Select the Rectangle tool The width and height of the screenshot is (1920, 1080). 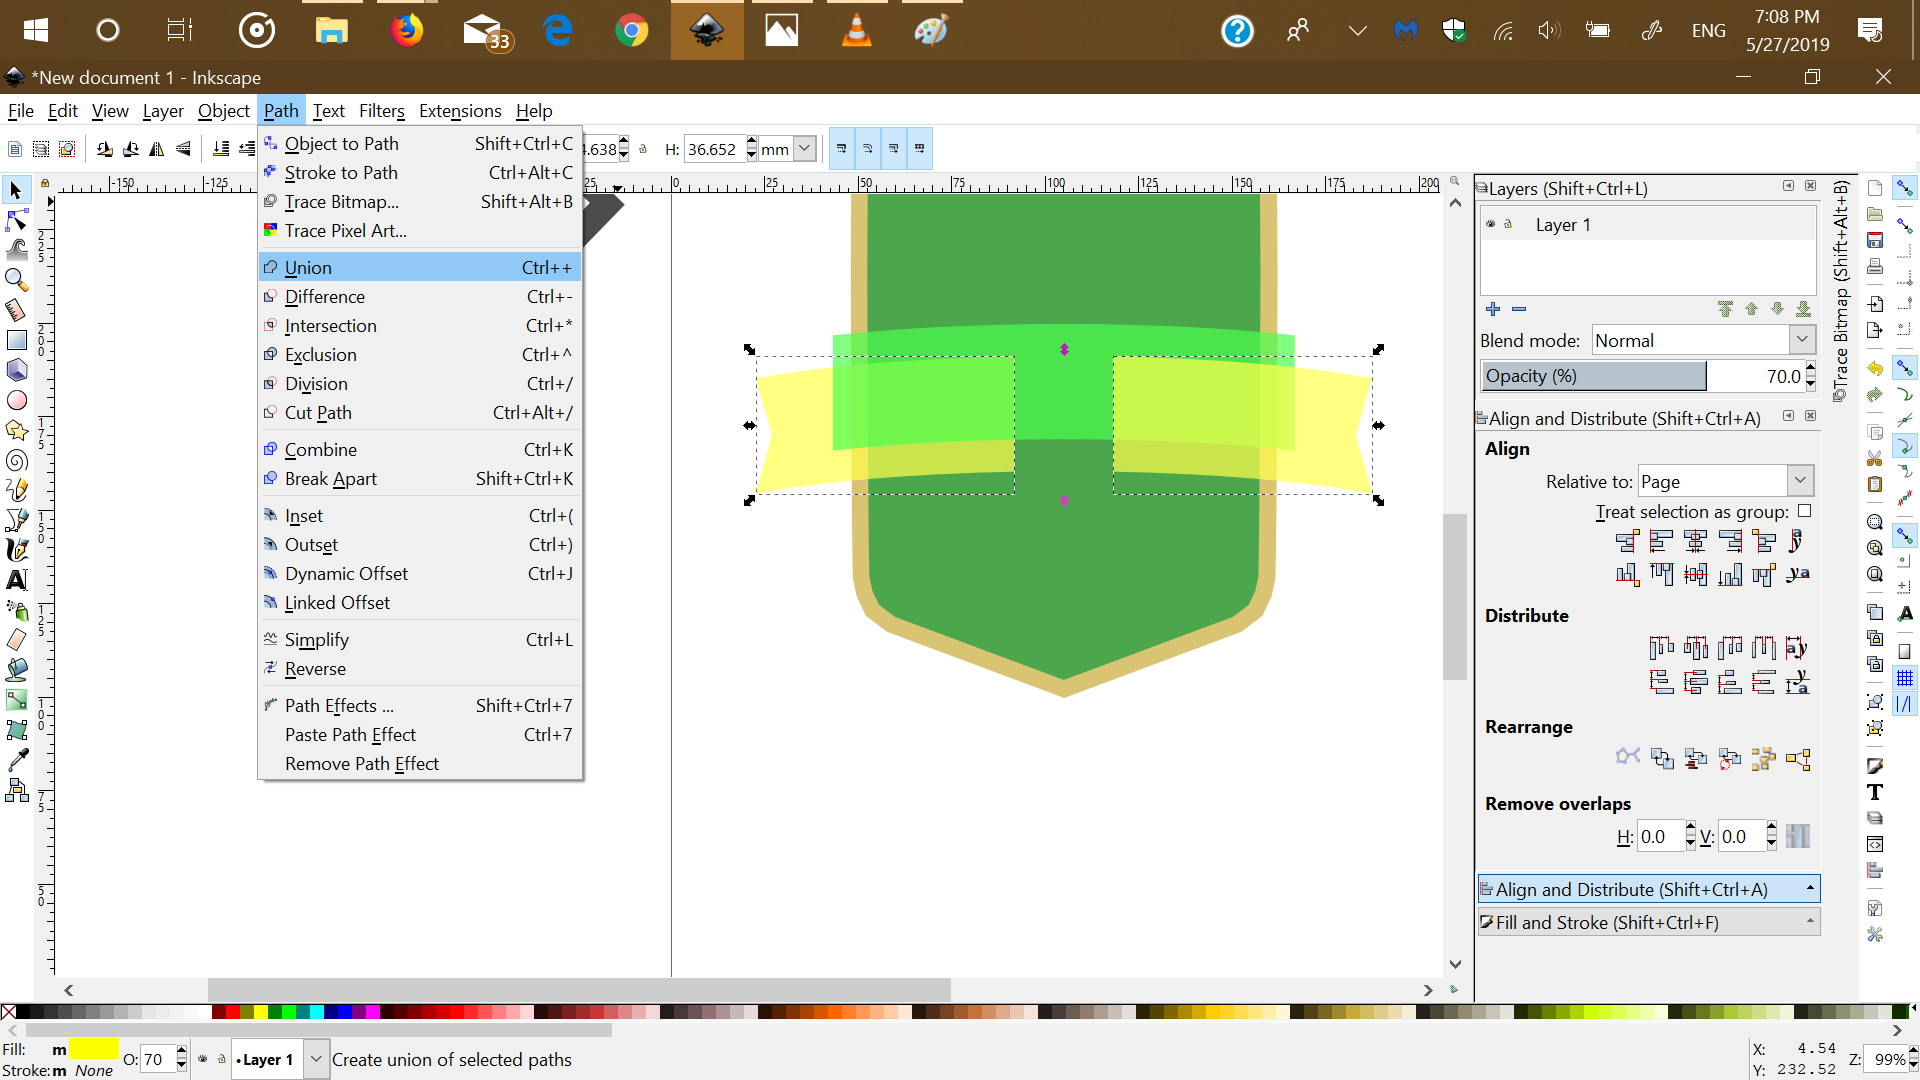(17, 340)
